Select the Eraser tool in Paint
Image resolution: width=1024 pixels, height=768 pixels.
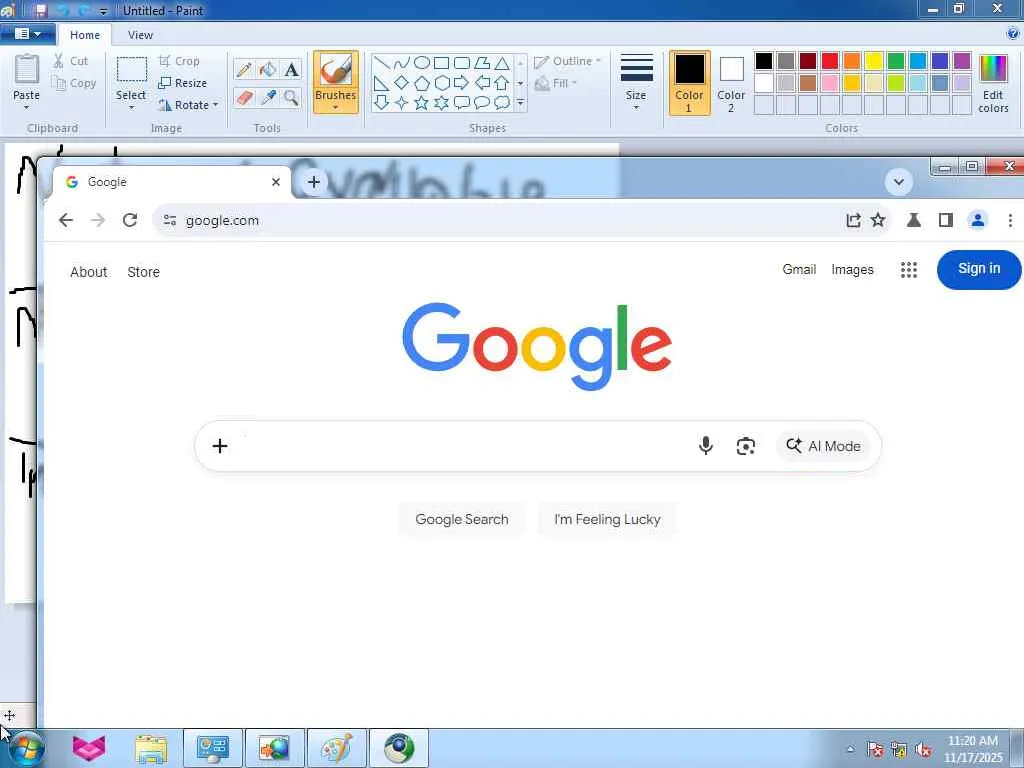(244, 97)
